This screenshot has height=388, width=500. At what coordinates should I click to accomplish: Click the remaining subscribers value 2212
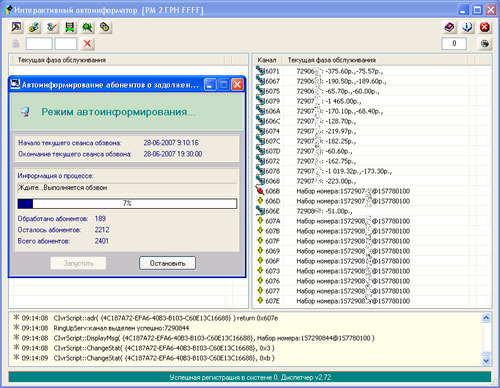point(102,230)
